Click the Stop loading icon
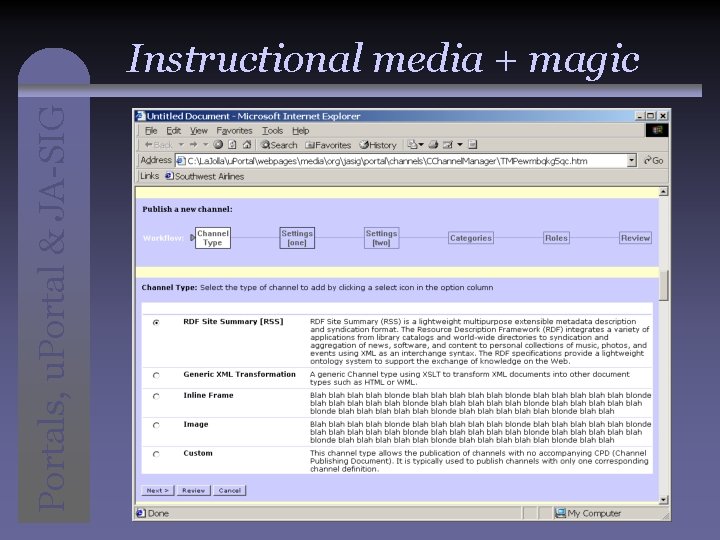 (218, 145)
